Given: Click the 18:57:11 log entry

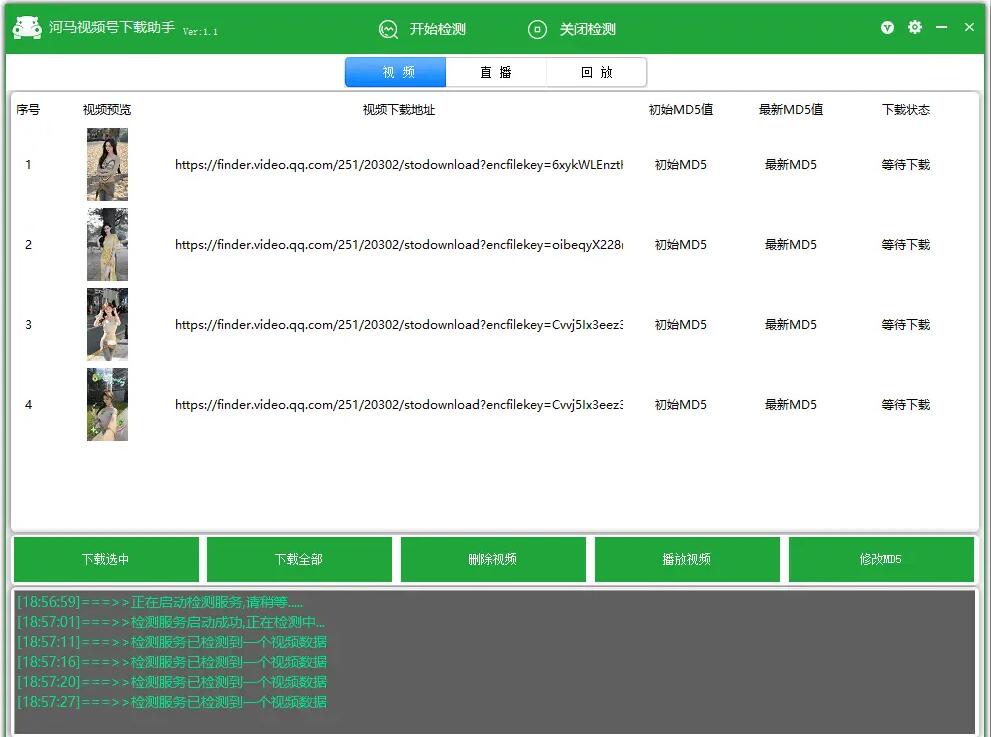Looking at the screenshot, I should click(x=172, y=642).
